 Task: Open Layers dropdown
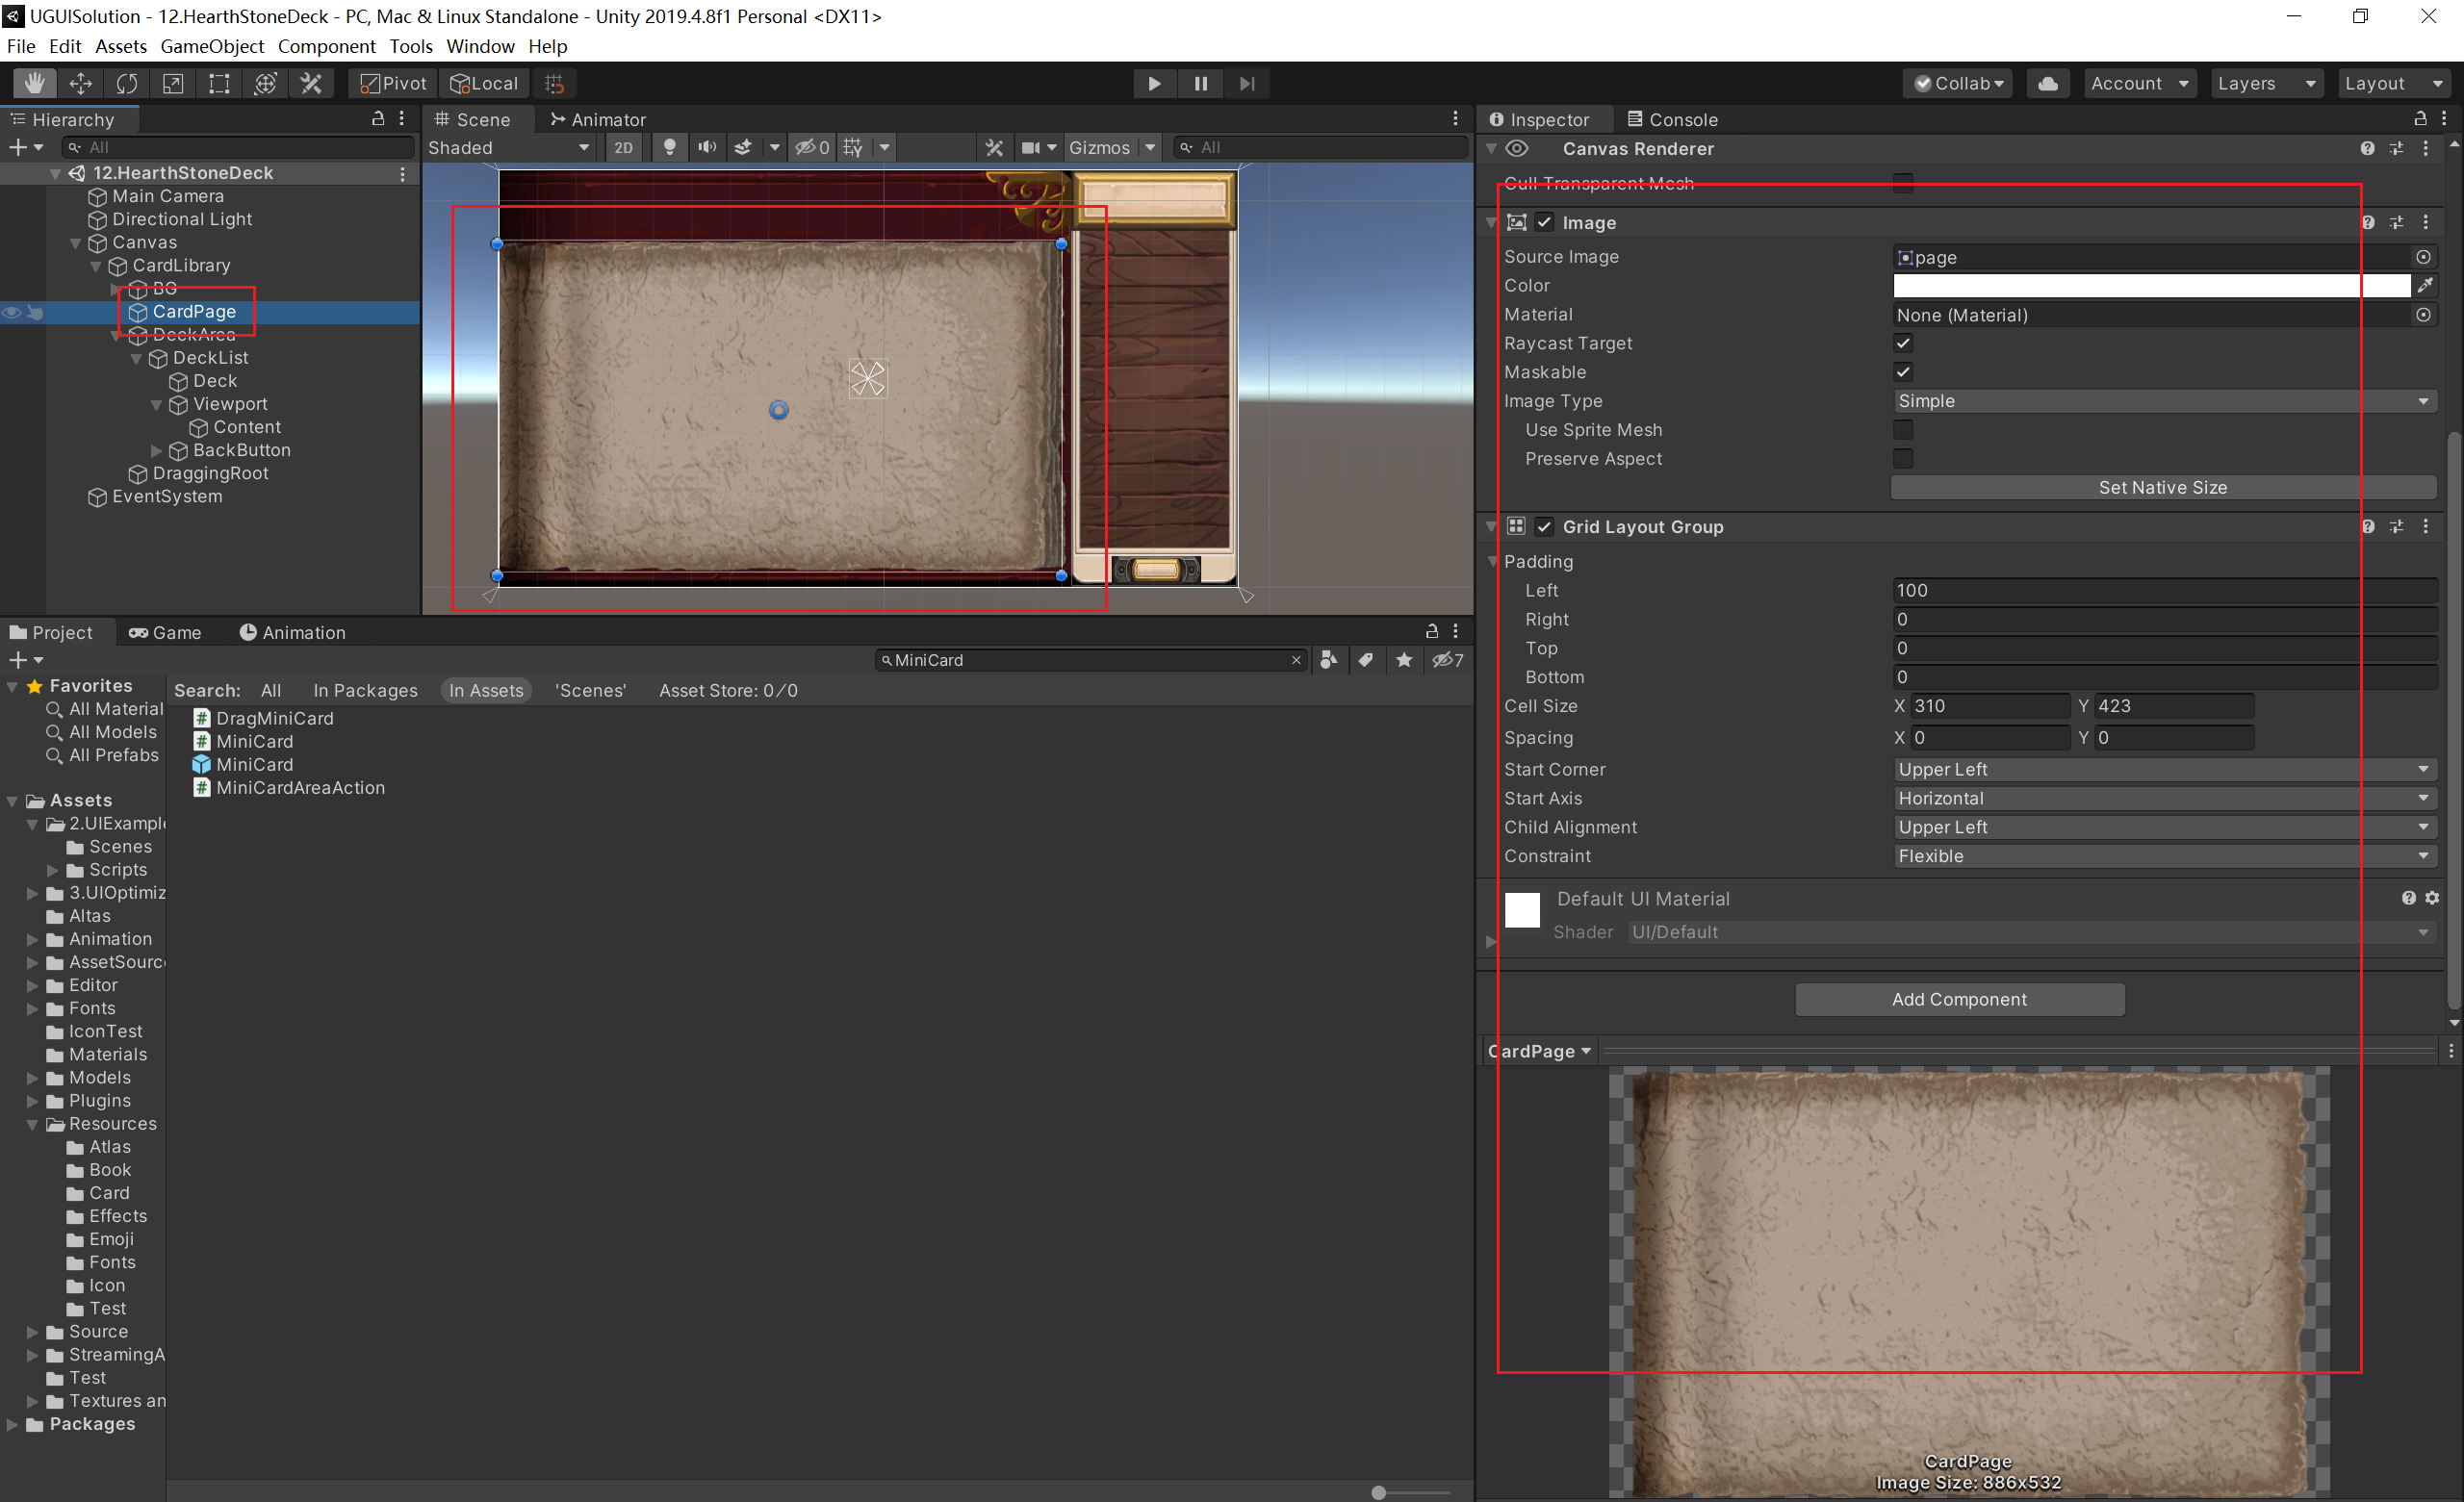click(x=2266, y=83)
